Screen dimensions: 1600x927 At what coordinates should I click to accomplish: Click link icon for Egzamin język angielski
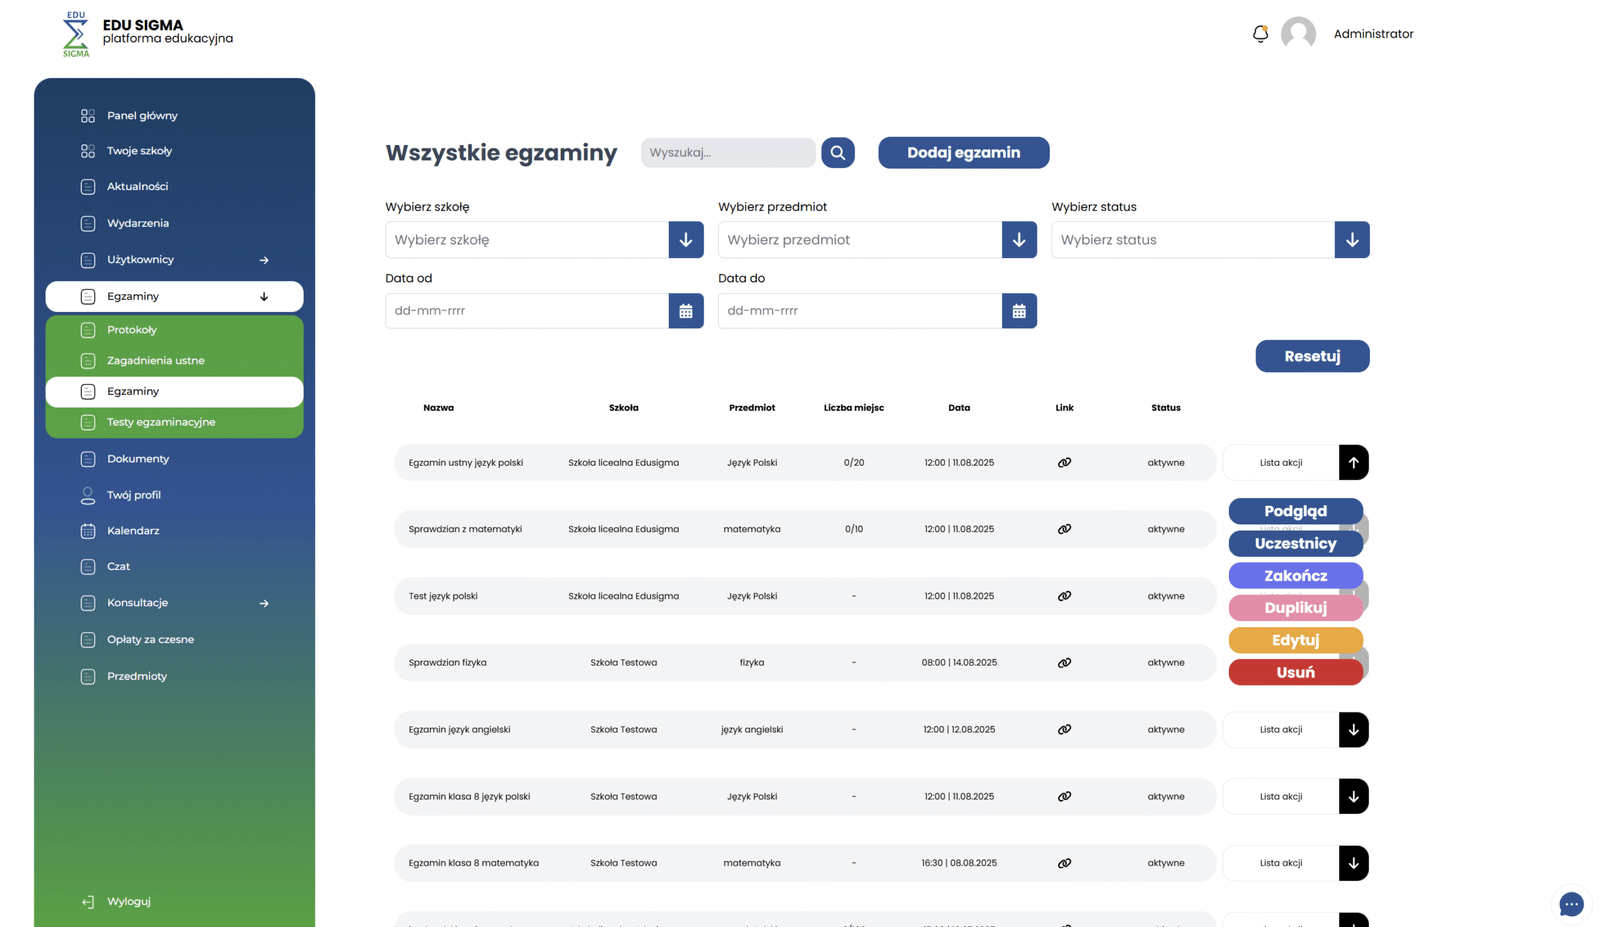[1064, 730]
